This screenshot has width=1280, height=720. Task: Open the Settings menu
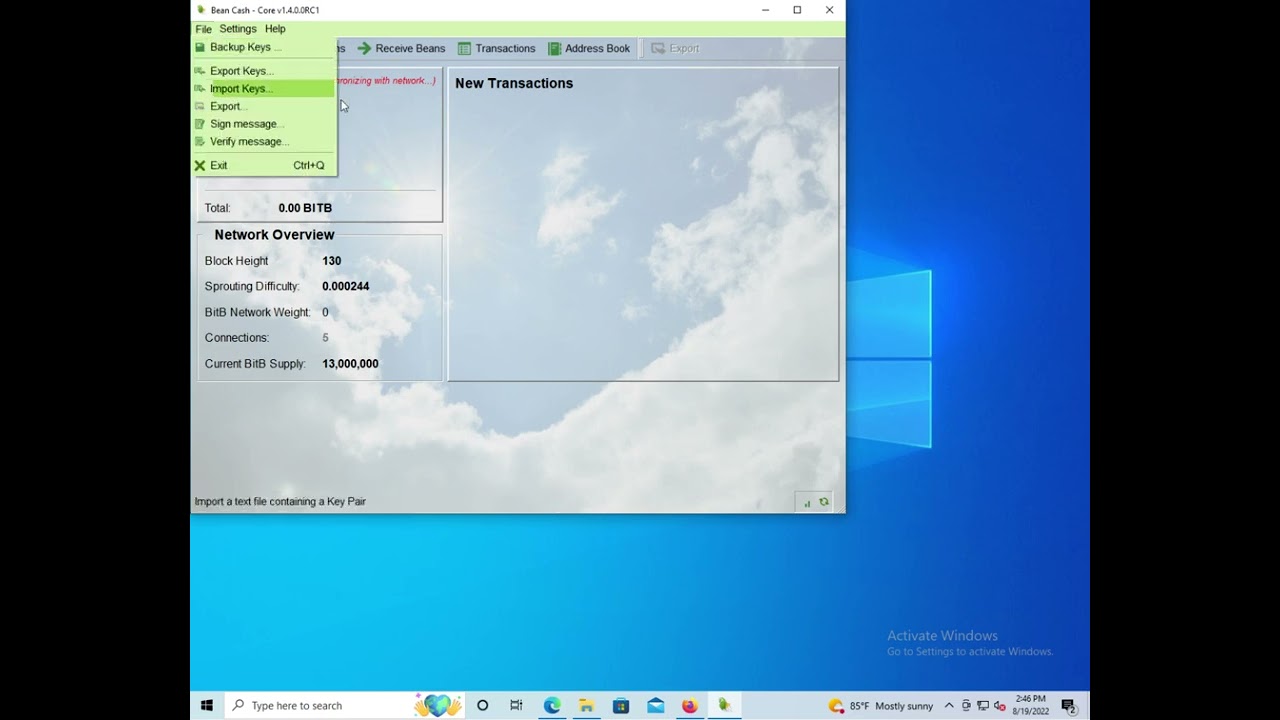(x=238, y=29)
